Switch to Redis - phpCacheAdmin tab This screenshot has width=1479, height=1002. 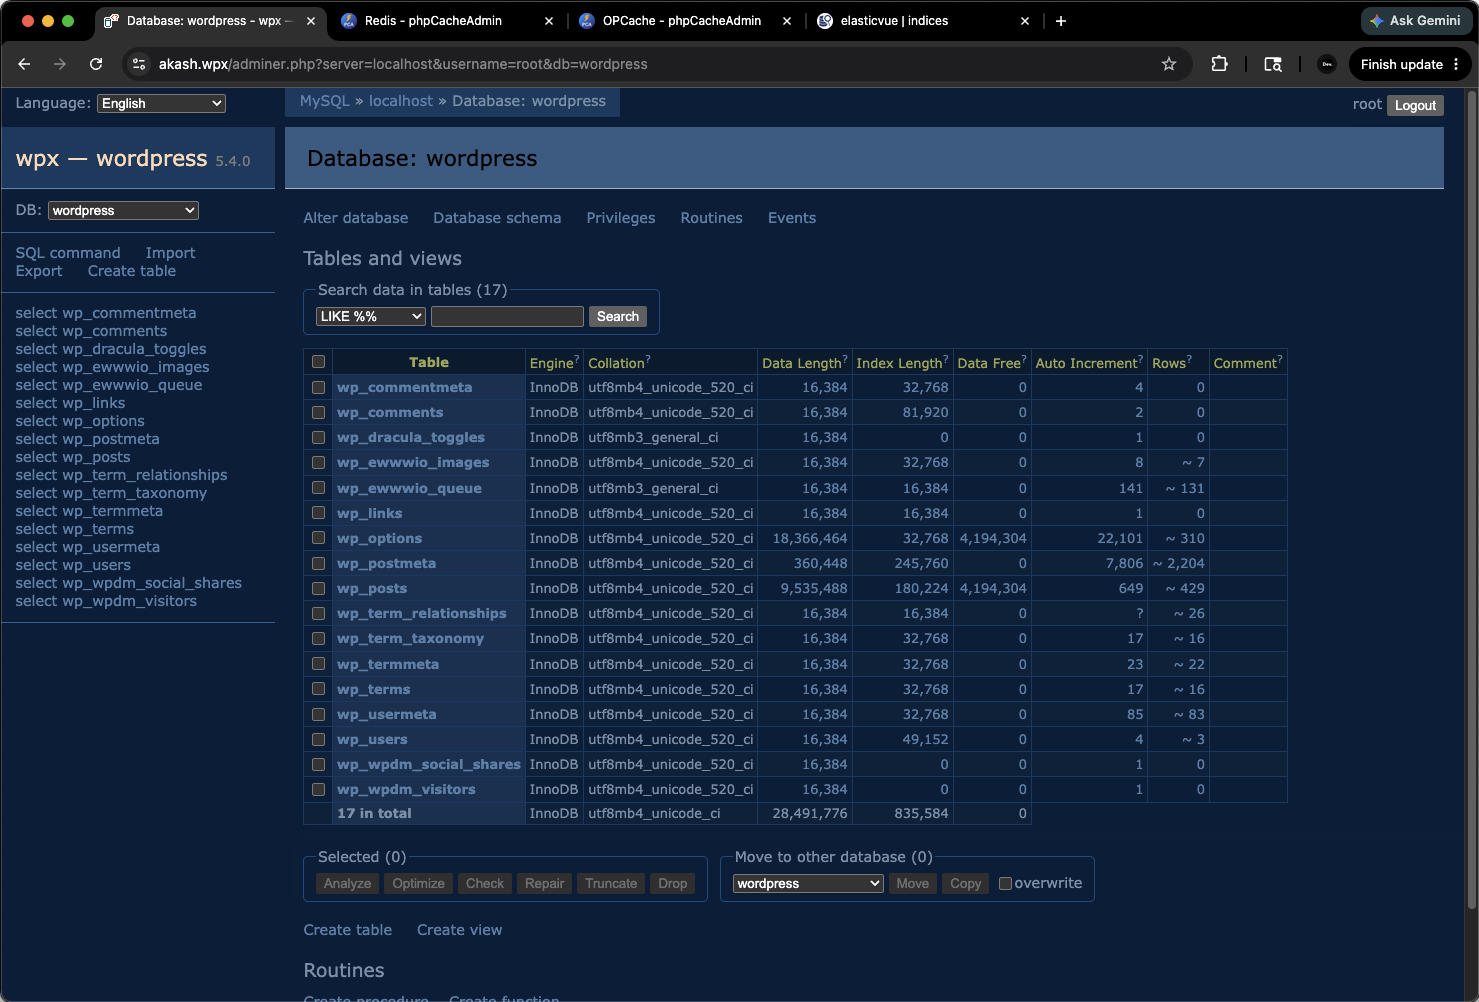tap(435, 21)
